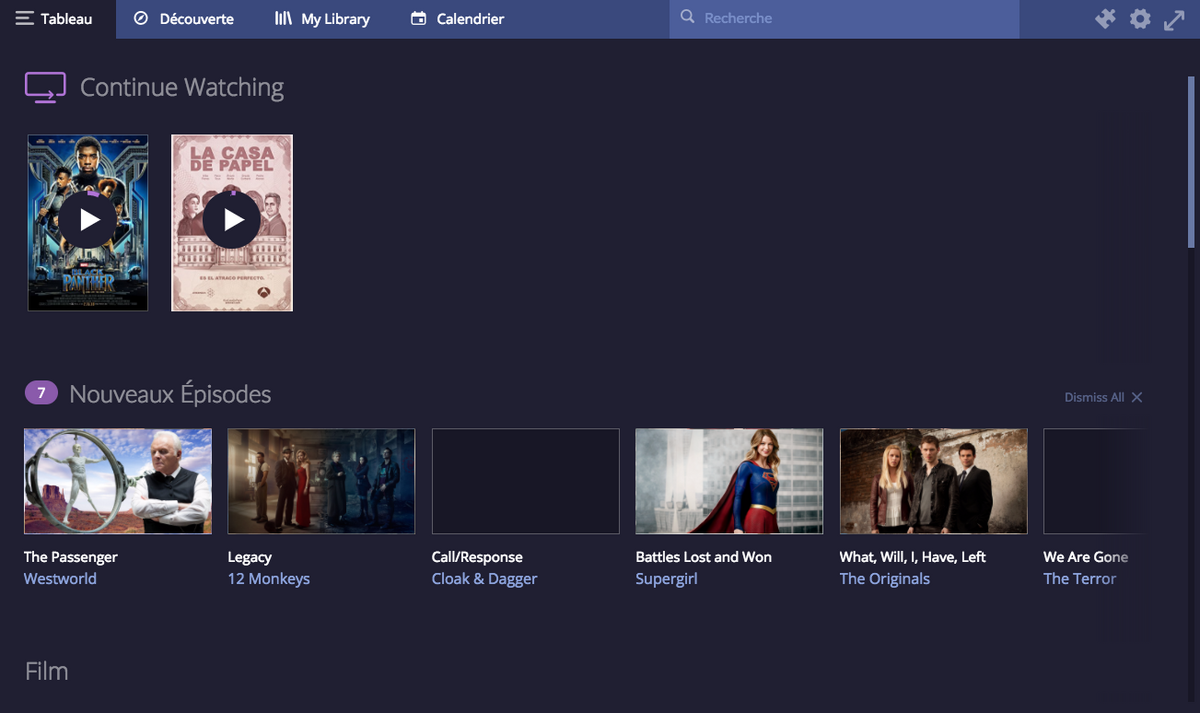Click the "Nouveaux Épisodes" heading
The height and width of the screenshot is (713, 1200).
point(170,394)
